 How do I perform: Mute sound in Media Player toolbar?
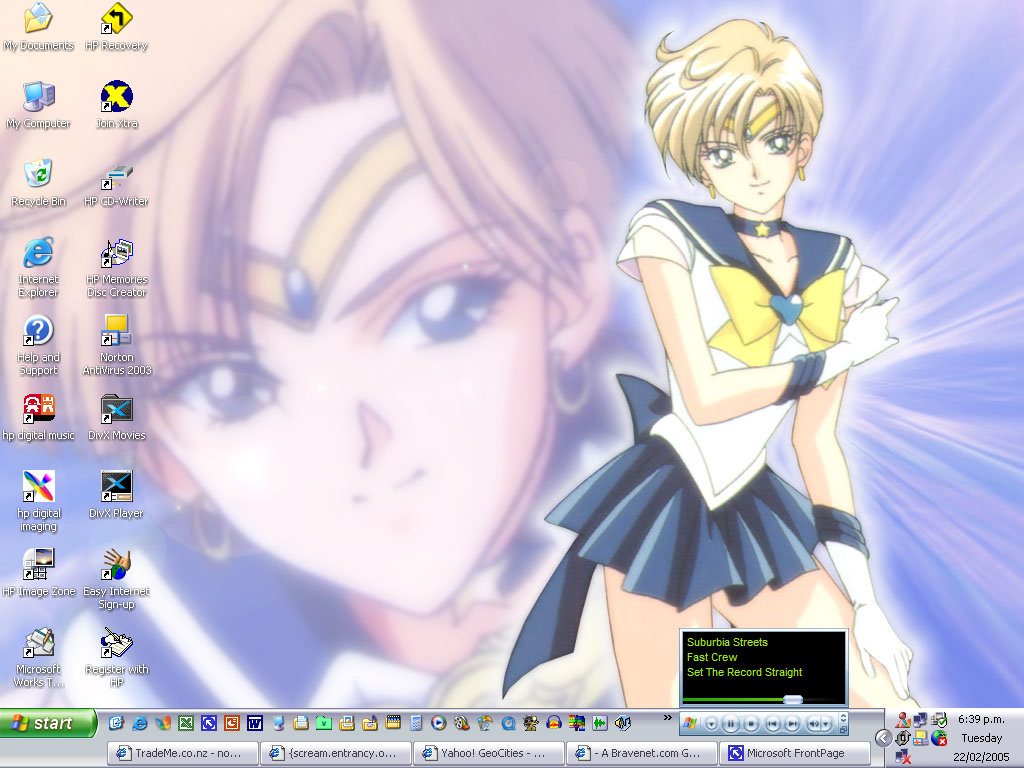tap(814, 724)
